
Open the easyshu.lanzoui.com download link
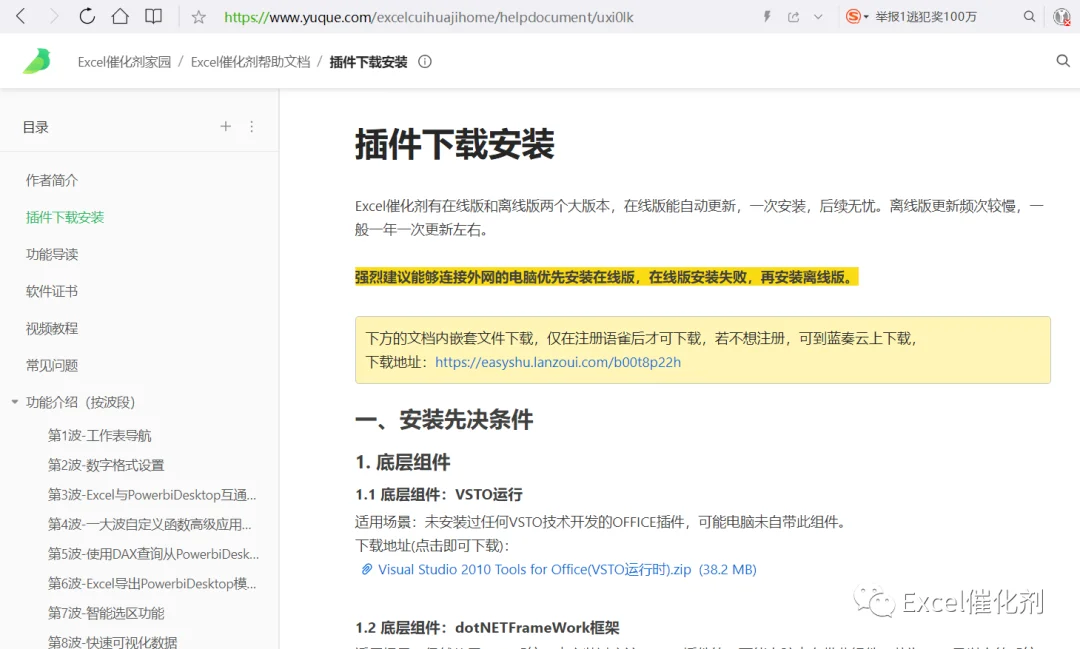pos(558,362)
